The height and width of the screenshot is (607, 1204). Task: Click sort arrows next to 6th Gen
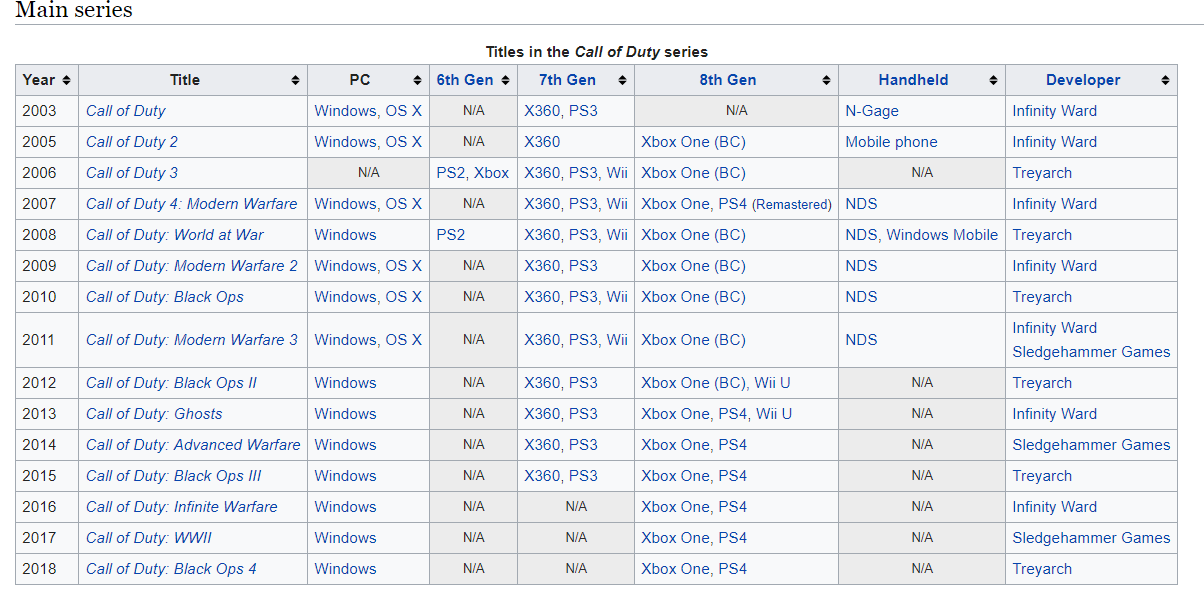505,80
